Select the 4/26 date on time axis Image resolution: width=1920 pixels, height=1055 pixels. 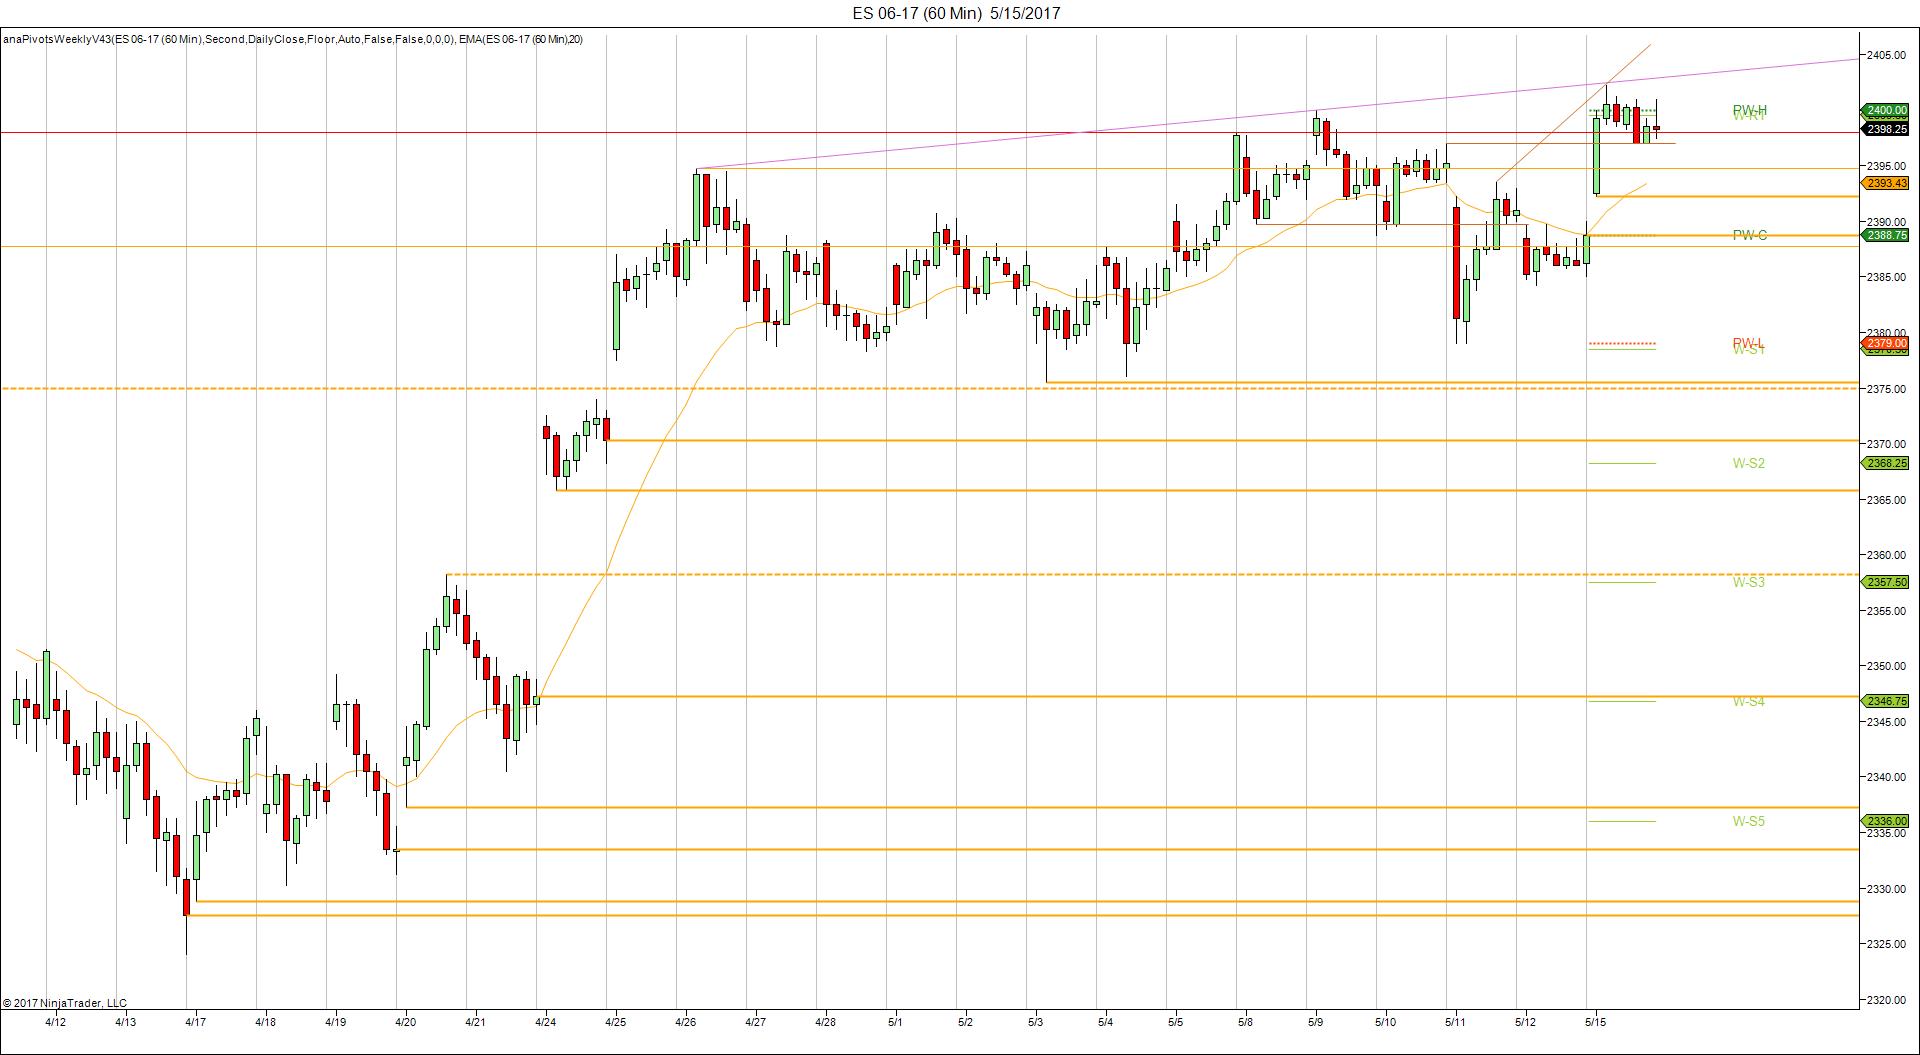tap(686, 1022)
